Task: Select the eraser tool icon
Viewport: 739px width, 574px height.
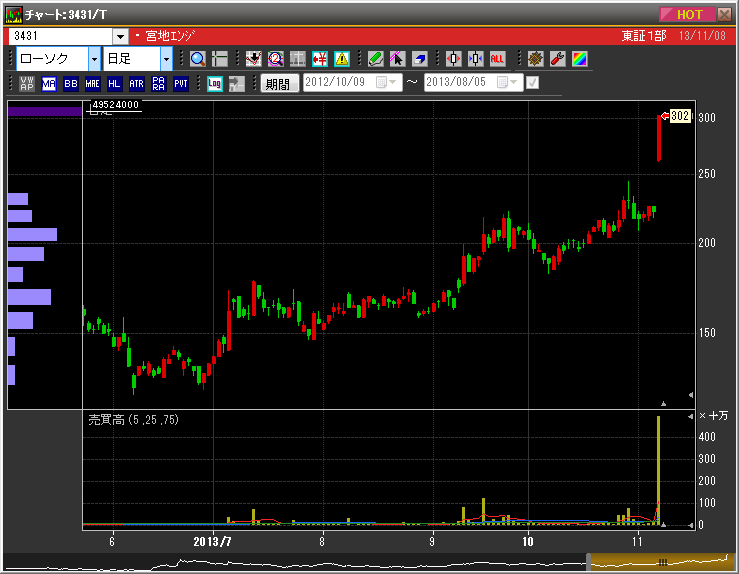Action: [419, 59]
